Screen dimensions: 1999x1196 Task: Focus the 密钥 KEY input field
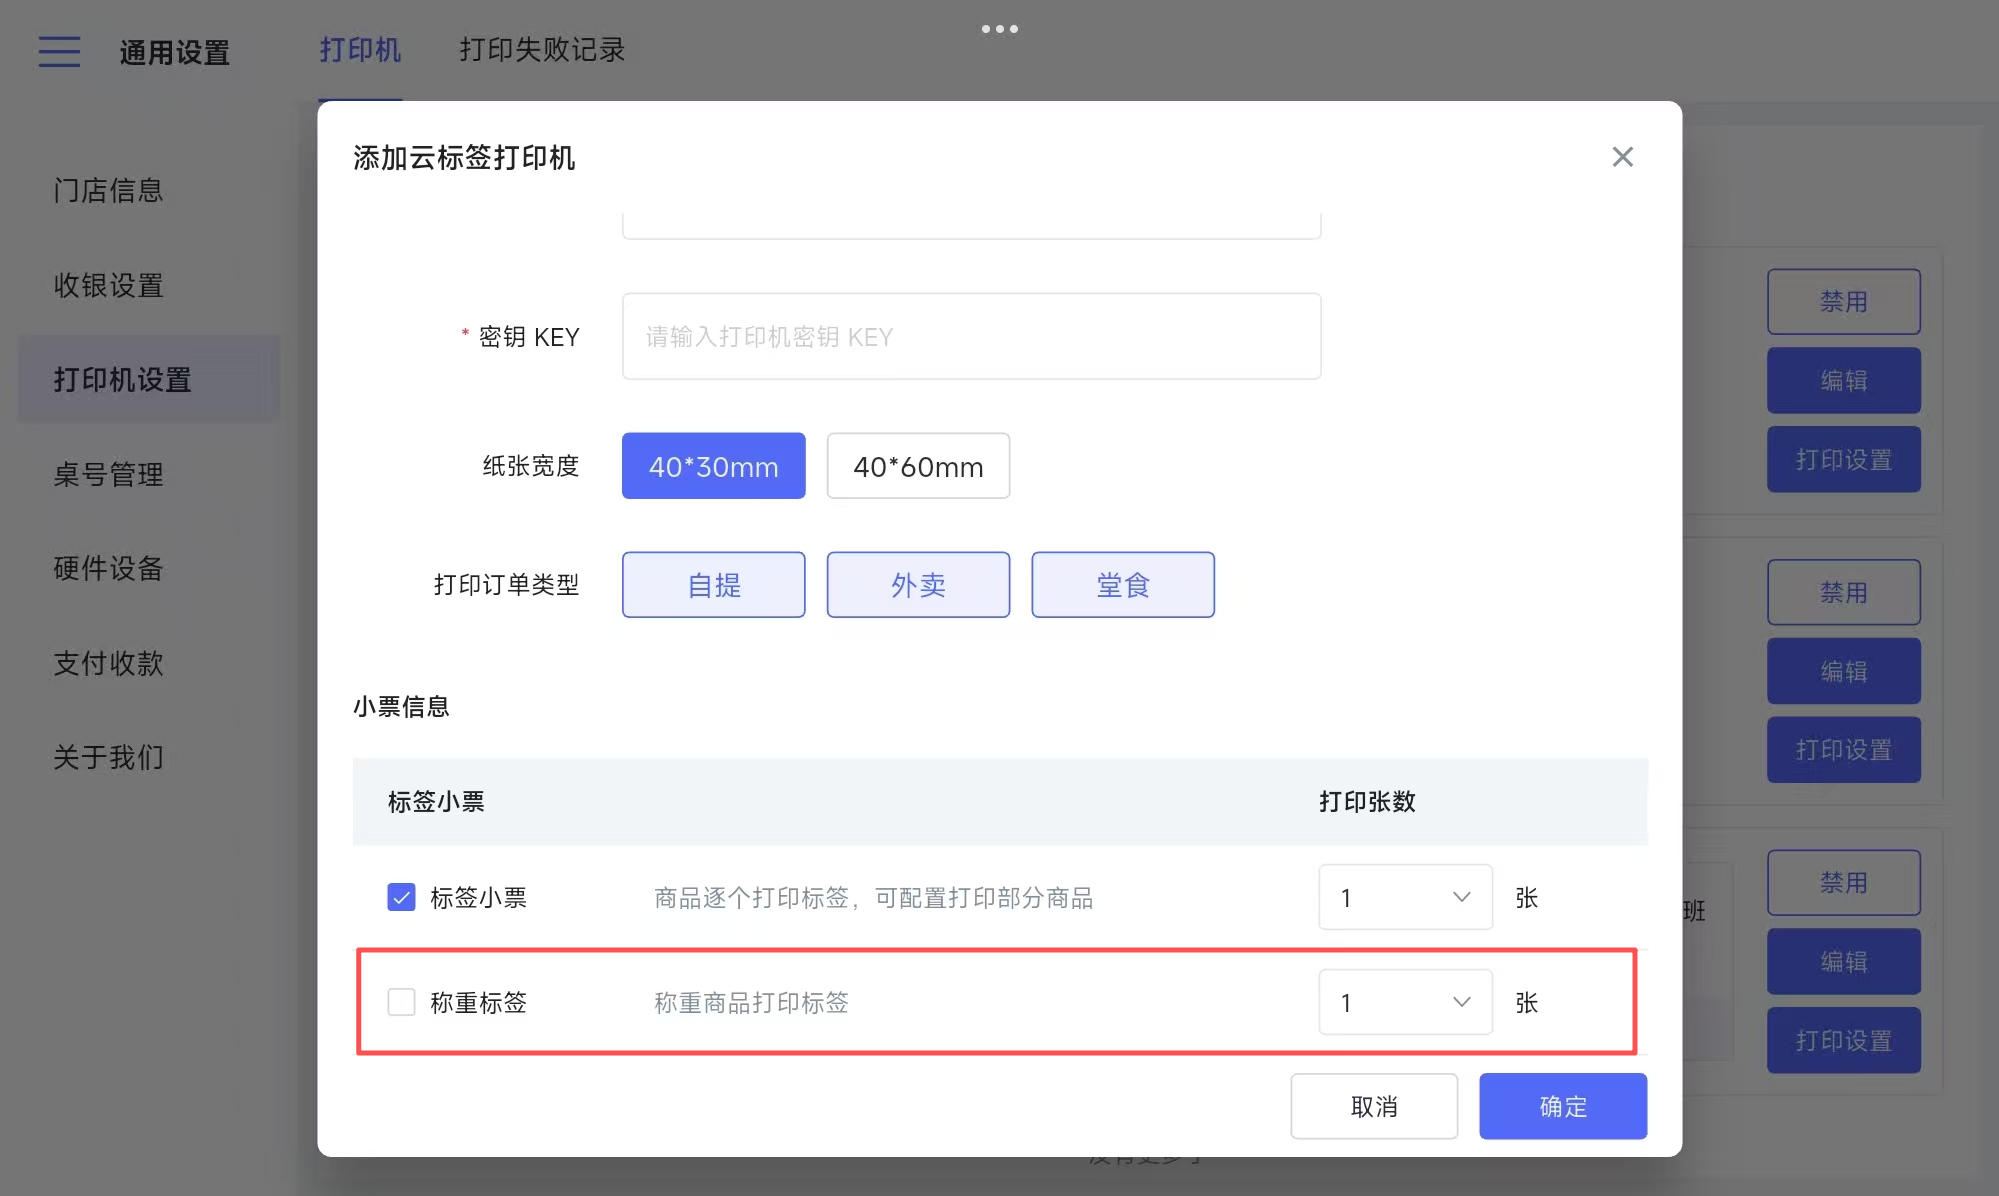[970, 337]
